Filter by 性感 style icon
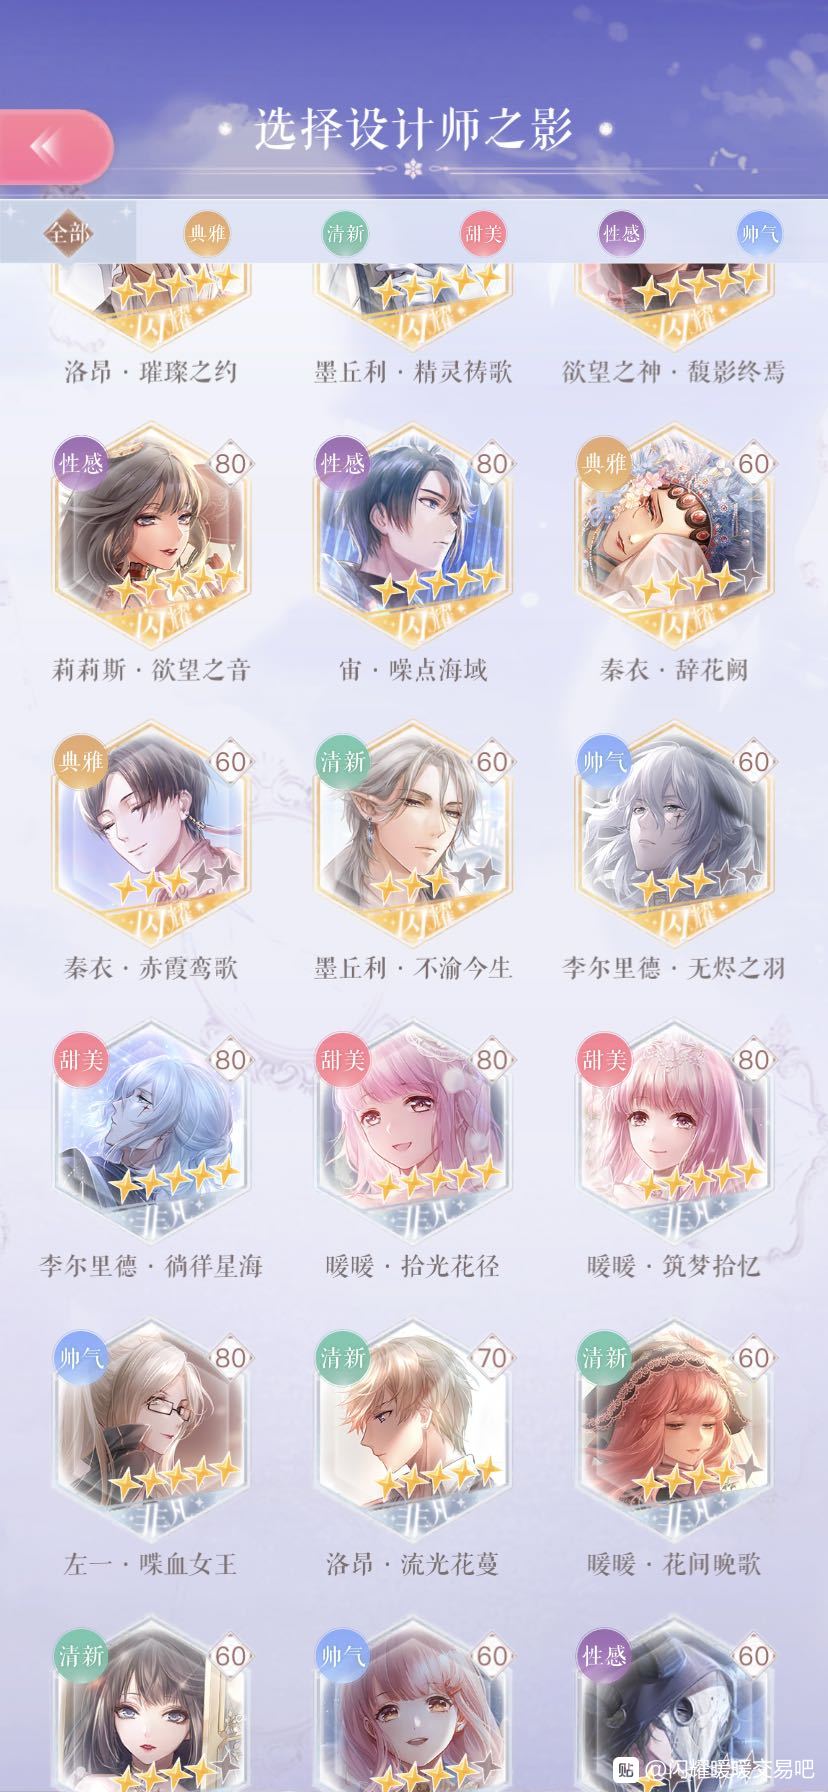This screenshot has width=828, height=1792. coord(621,235)
